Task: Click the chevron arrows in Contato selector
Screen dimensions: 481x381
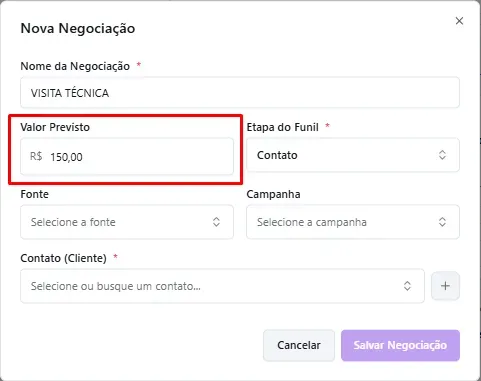Action: coord(407,286)
